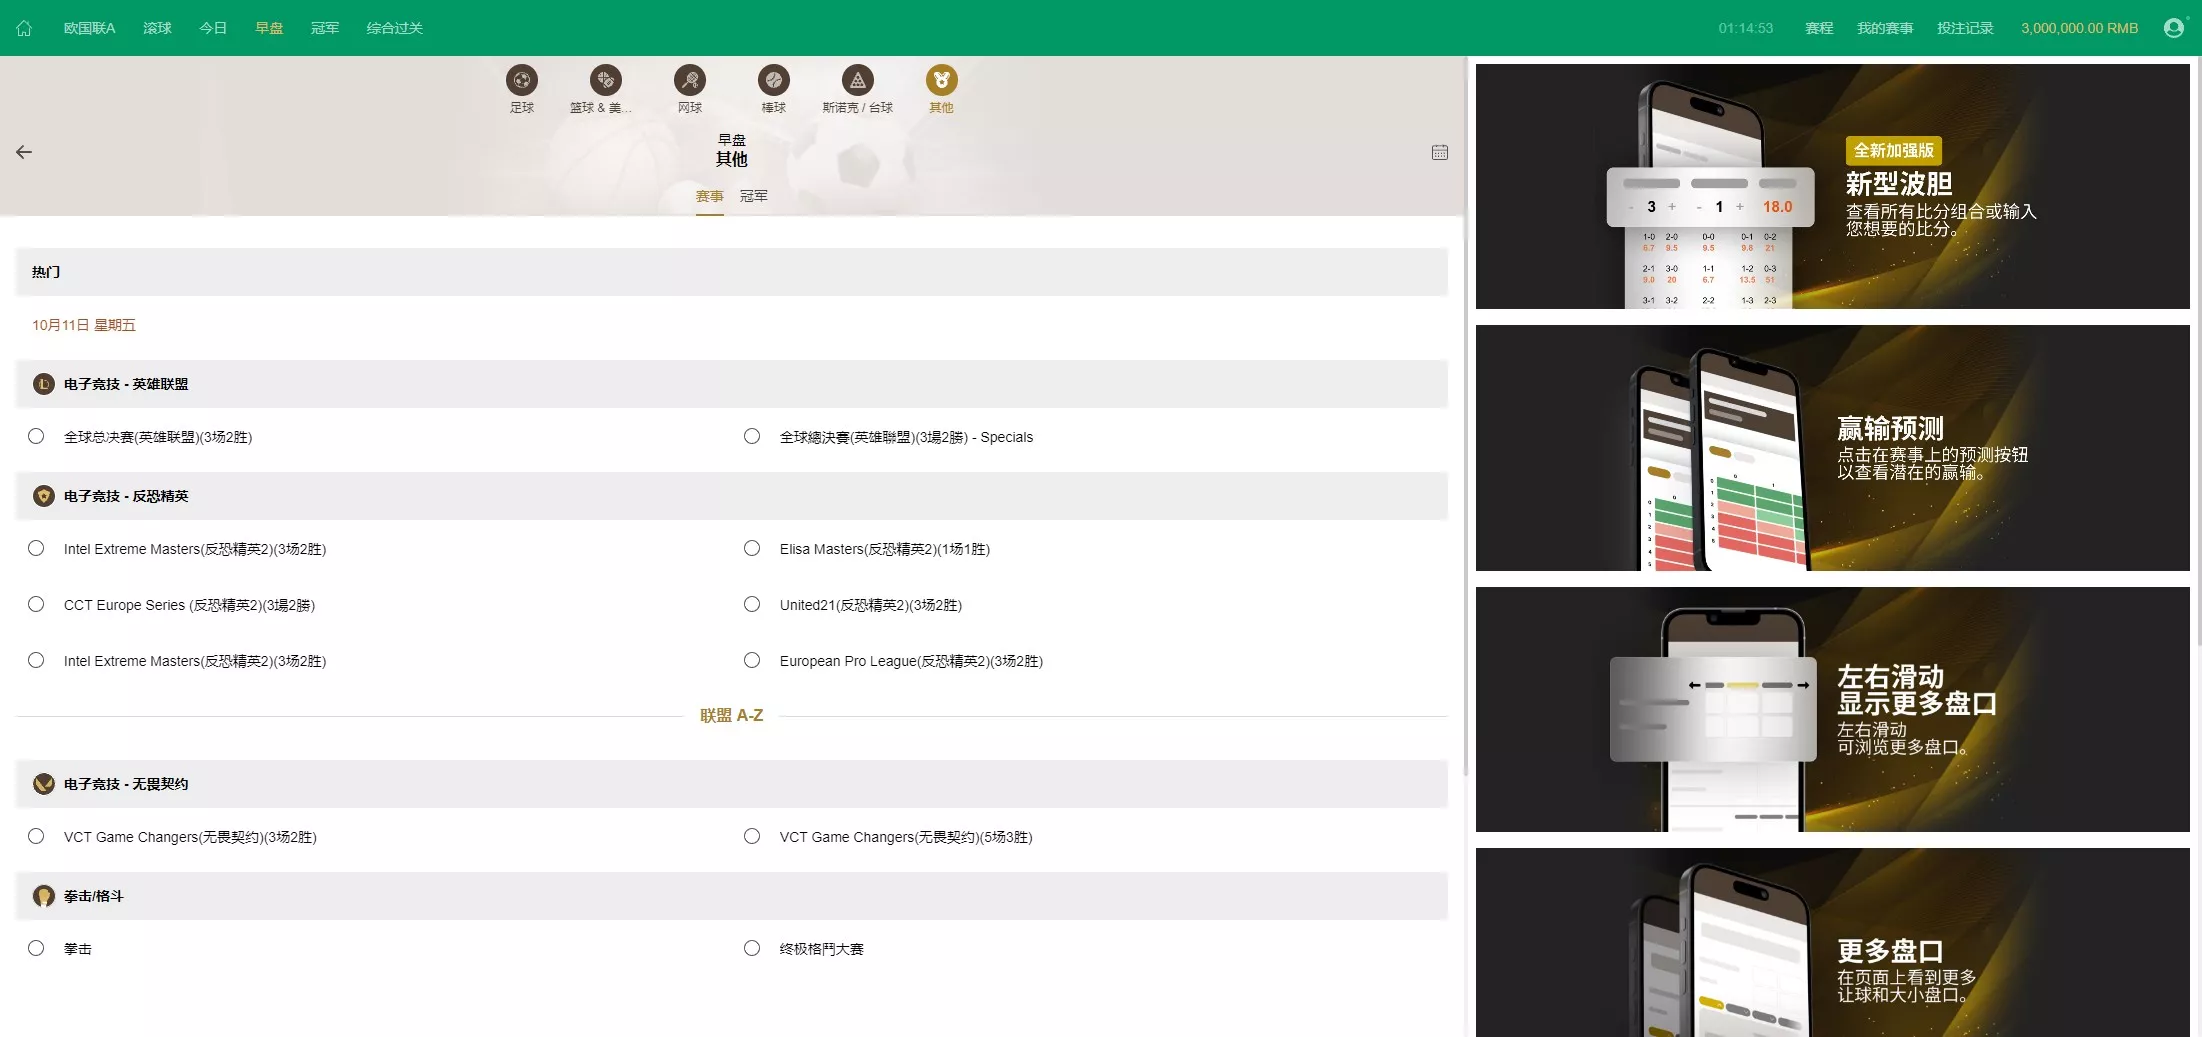Click the 新型波胆 promotional banner
The image size is (2202, 1037).
(x=1832, y=186)
